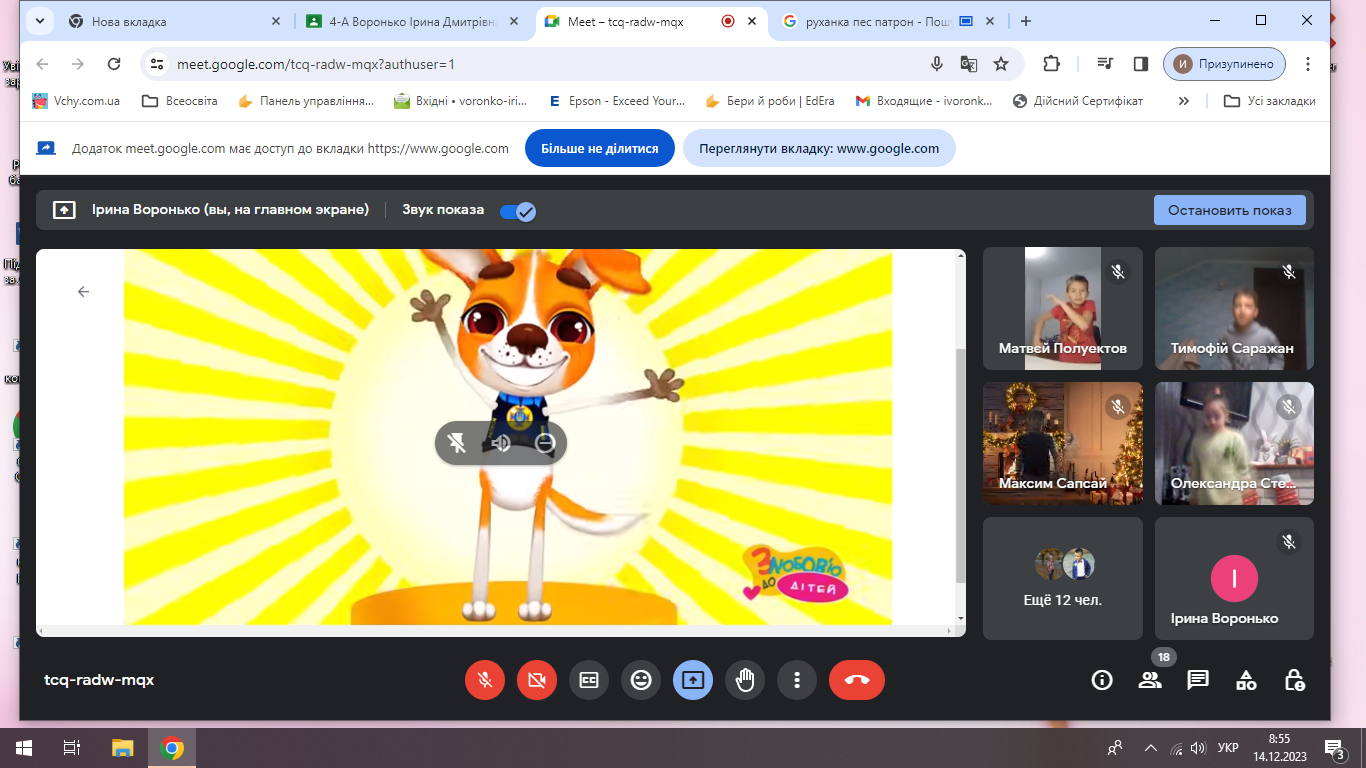
Task: Open media controls icon in Chrome toolbar
Action: (1105, 64)
